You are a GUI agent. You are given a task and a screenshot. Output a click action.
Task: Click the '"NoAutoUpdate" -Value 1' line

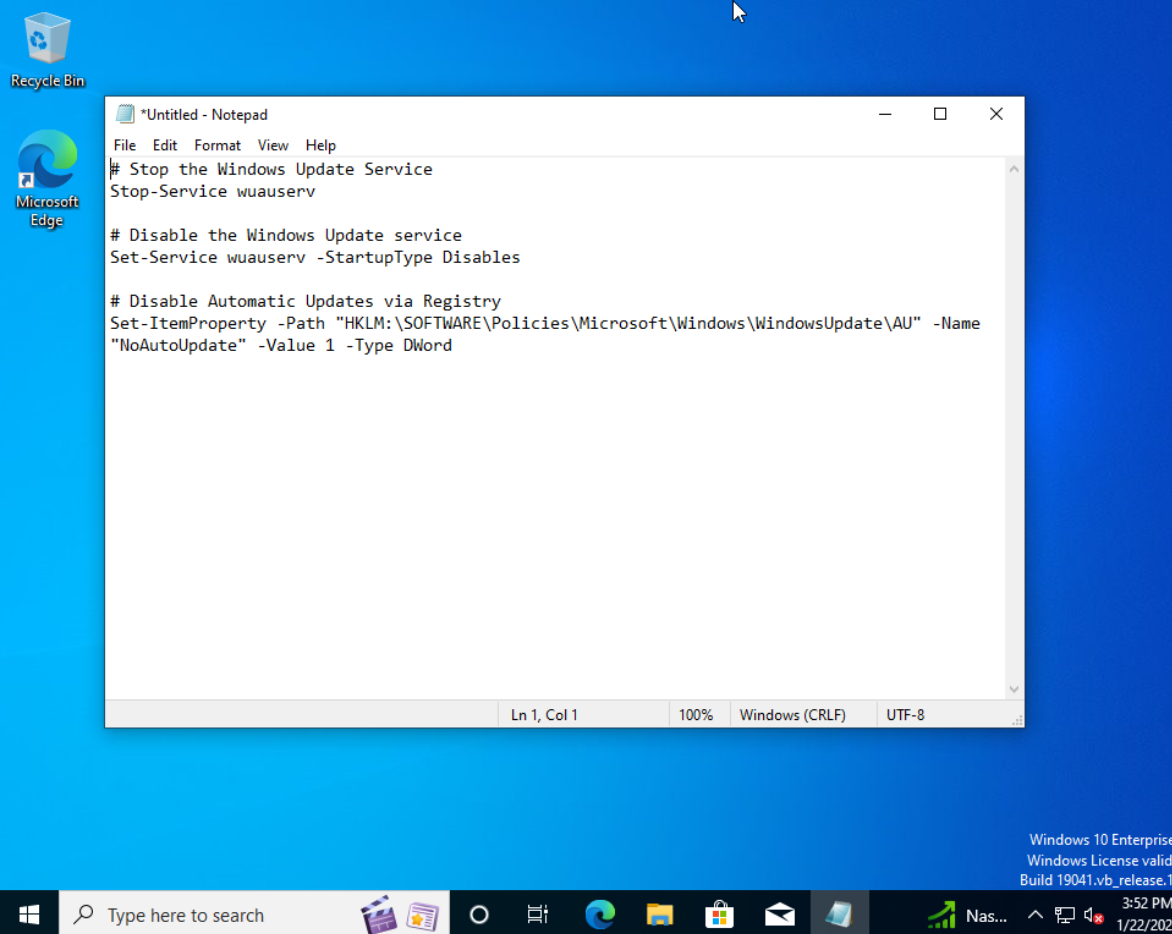(281, 345)
